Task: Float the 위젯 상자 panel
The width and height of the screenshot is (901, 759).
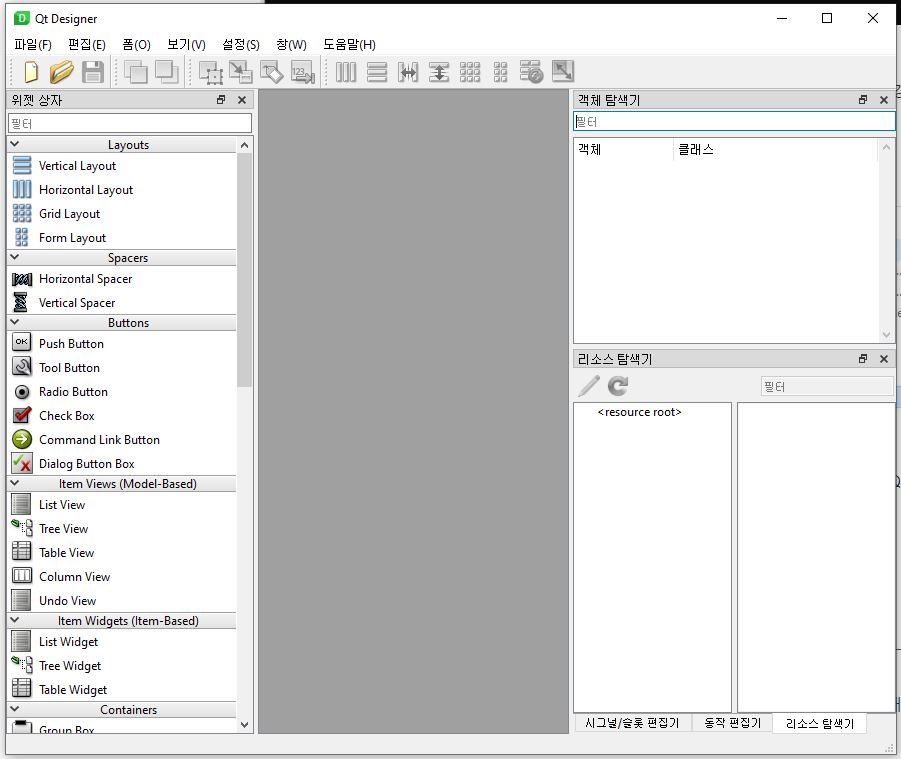Action: point(221,100)
